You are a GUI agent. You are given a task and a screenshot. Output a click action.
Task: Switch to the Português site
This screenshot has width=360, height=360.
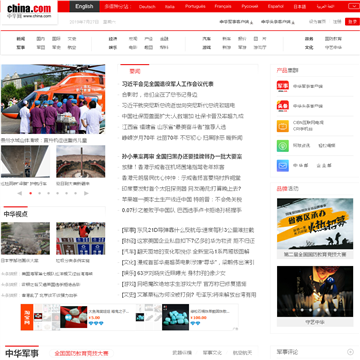(x=195, y=6)
